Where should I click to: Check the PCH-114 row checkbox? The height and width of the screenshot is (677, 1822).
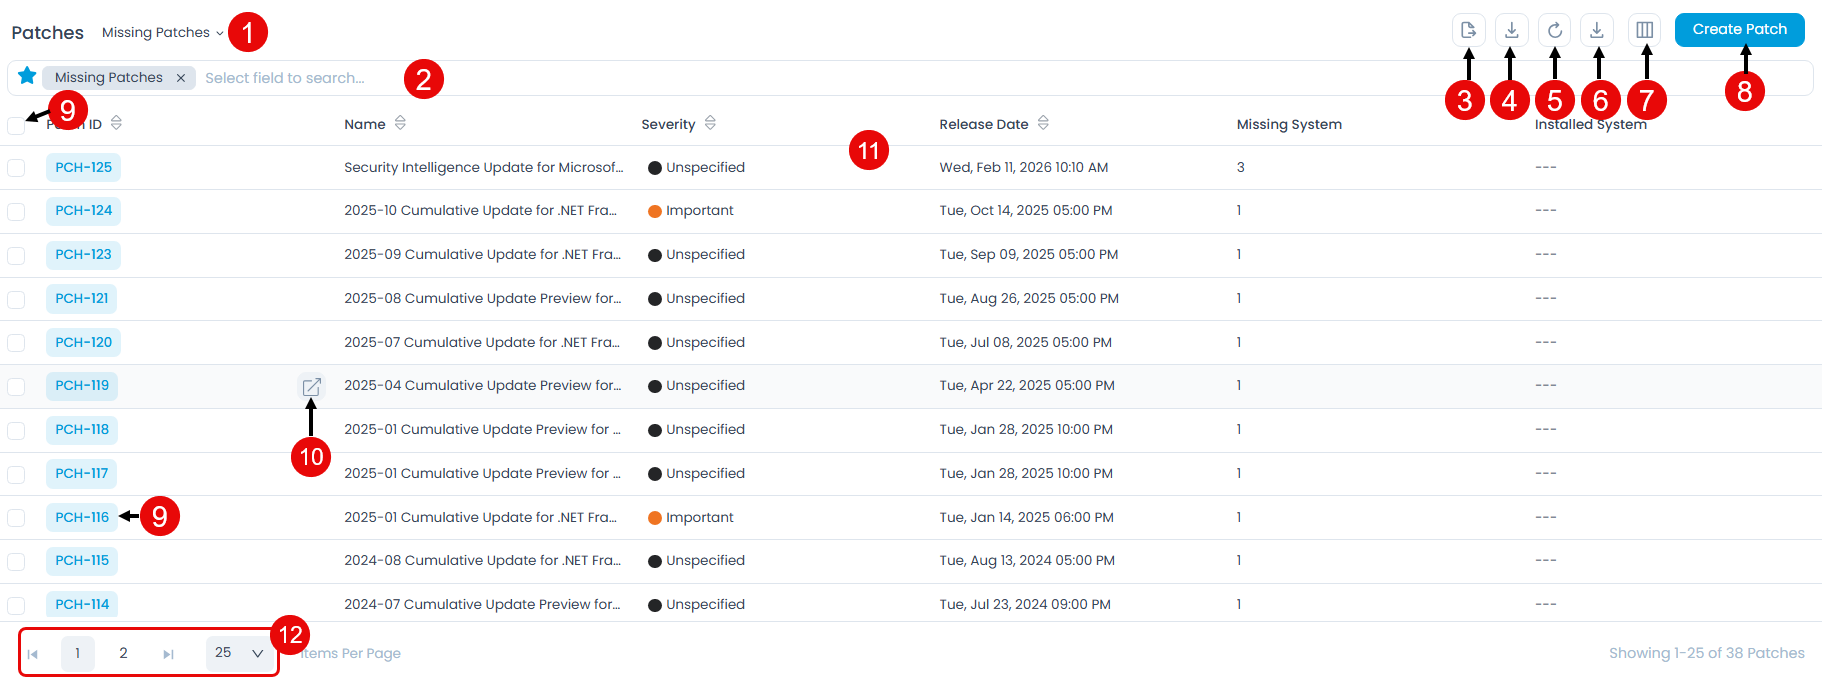pyautogui.click(x=16, y=605)
